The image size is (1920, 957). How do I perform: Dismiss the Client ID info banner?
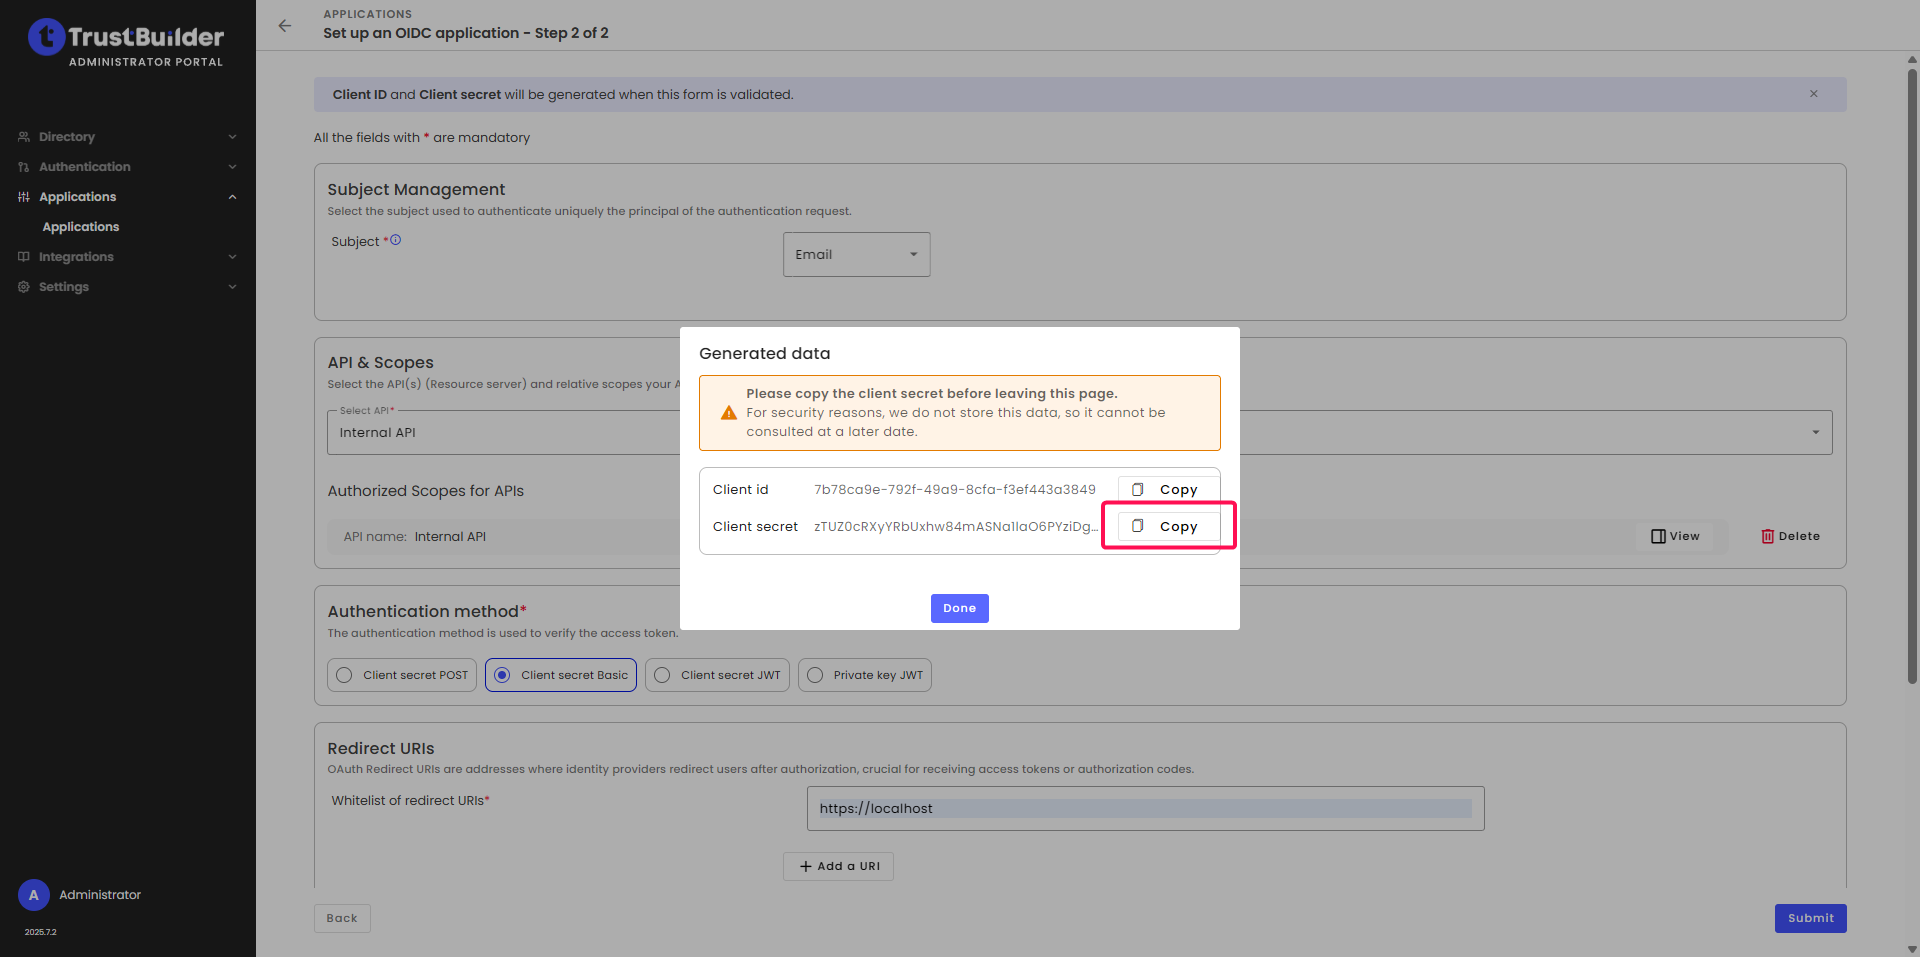pyautogui.click(x=1813, y=94)
